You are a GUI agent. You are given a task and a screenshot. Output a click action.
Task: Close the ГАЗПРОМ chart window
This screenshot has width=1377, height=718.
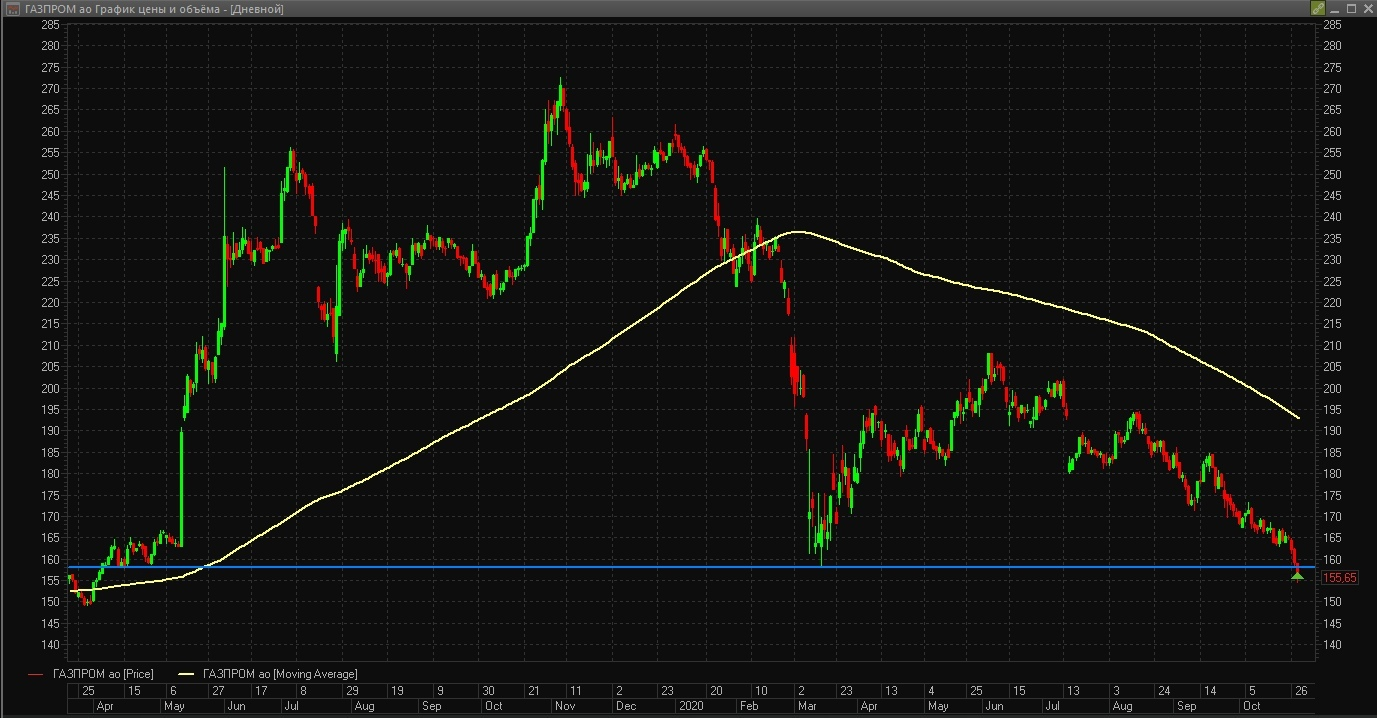1366,8
